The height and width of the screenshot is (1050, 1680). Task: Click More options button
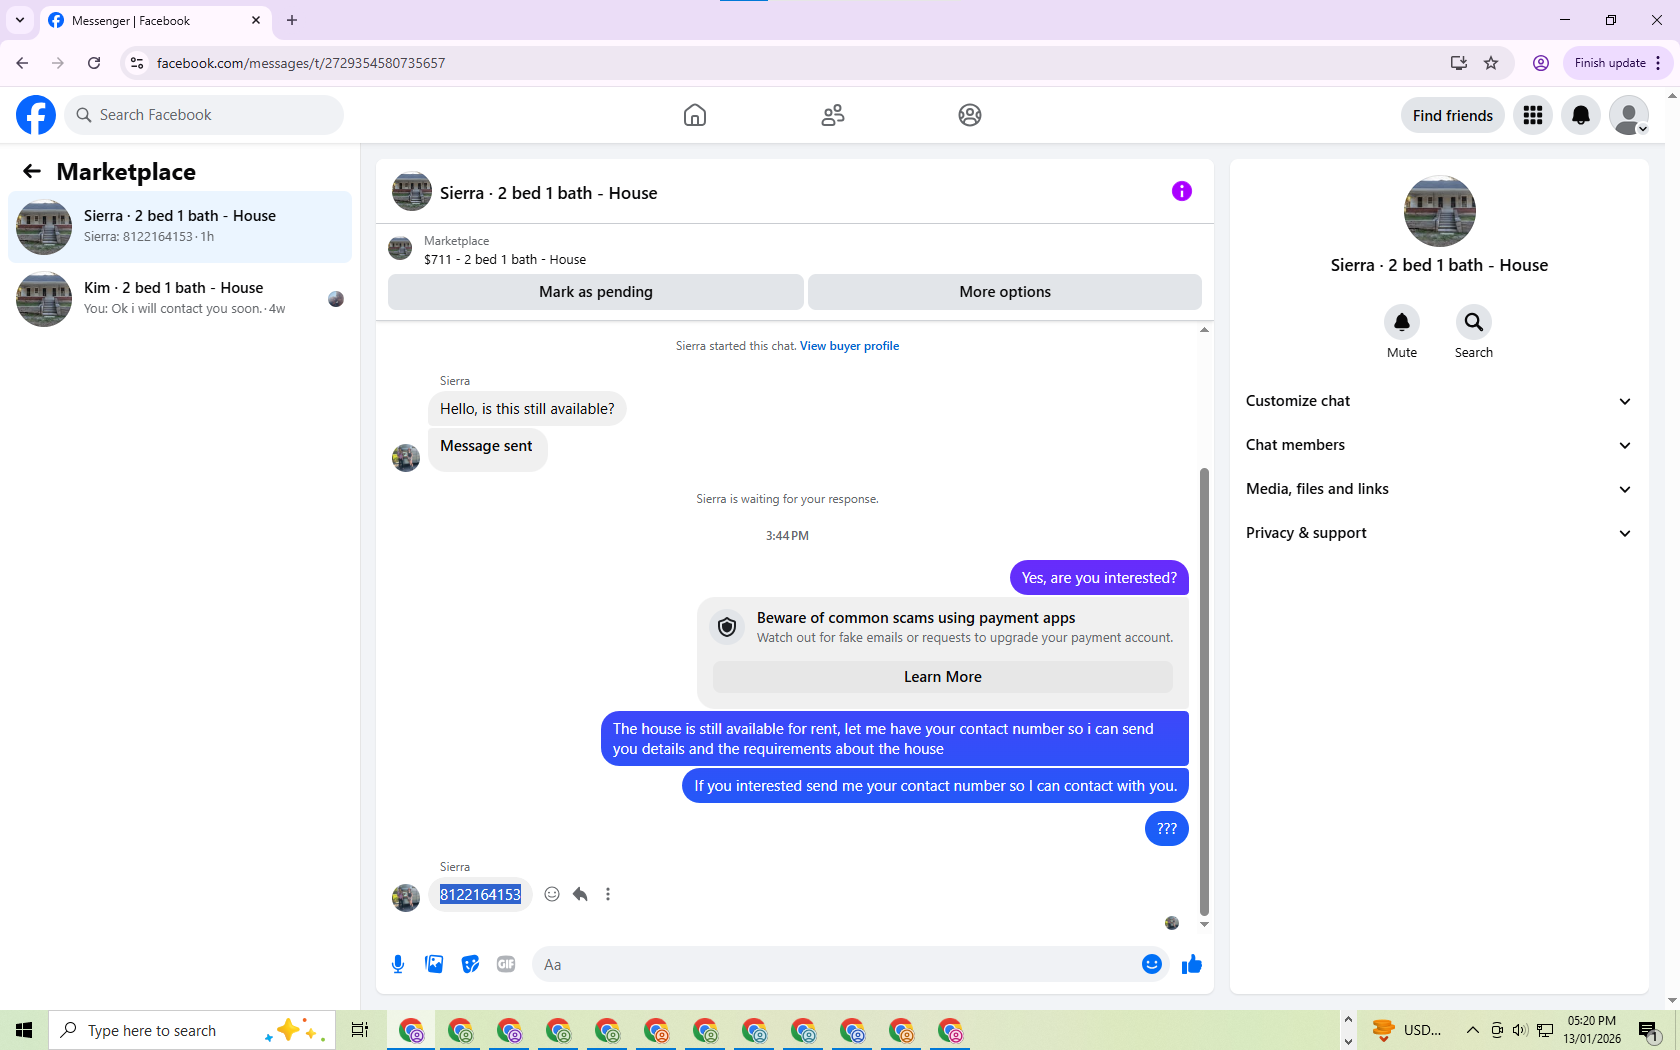[1005, 292]
